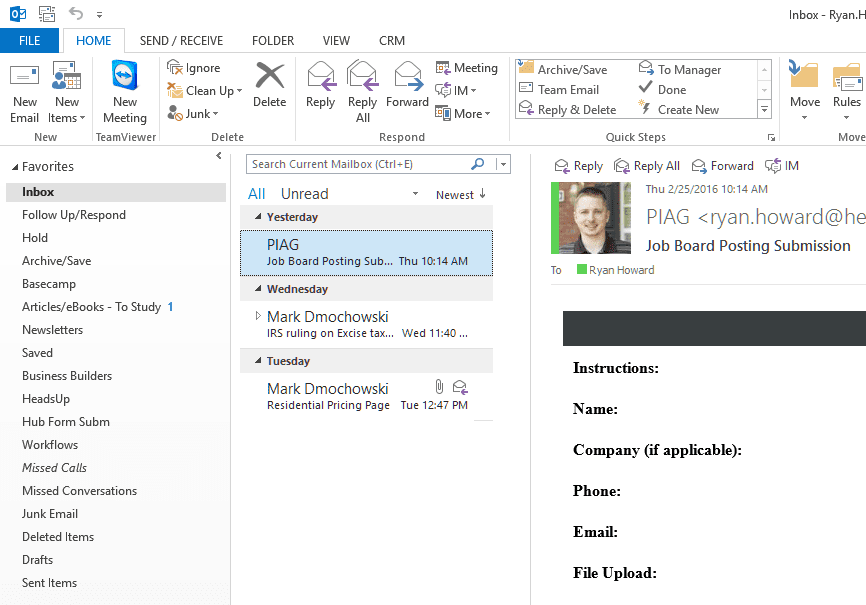Click the ribbon Forward button
This screenshot has height=605, width=866.
408,86
